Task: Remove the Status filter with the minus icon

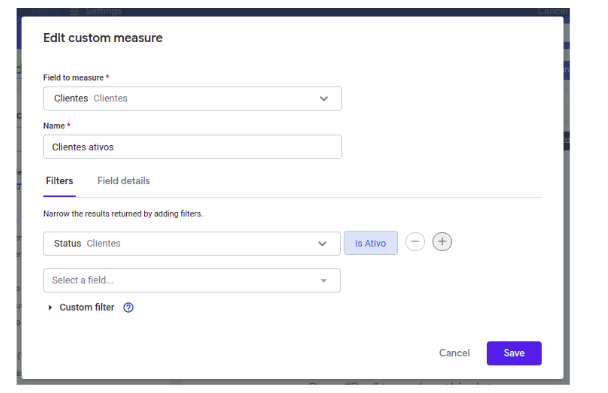Action: click(415, 242)
